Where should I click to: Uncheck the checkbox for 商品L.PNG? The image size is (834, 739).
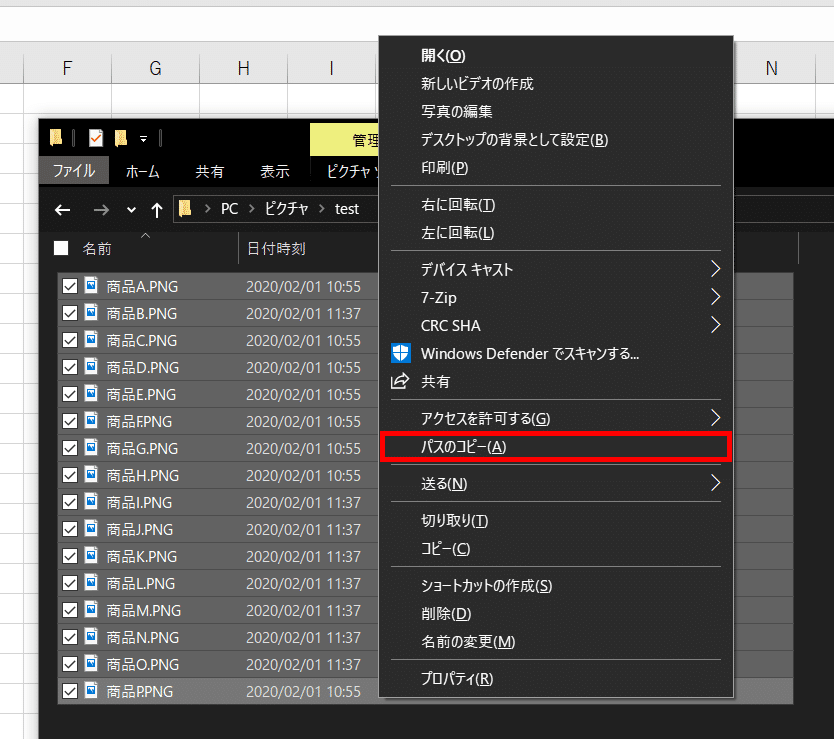70,583
